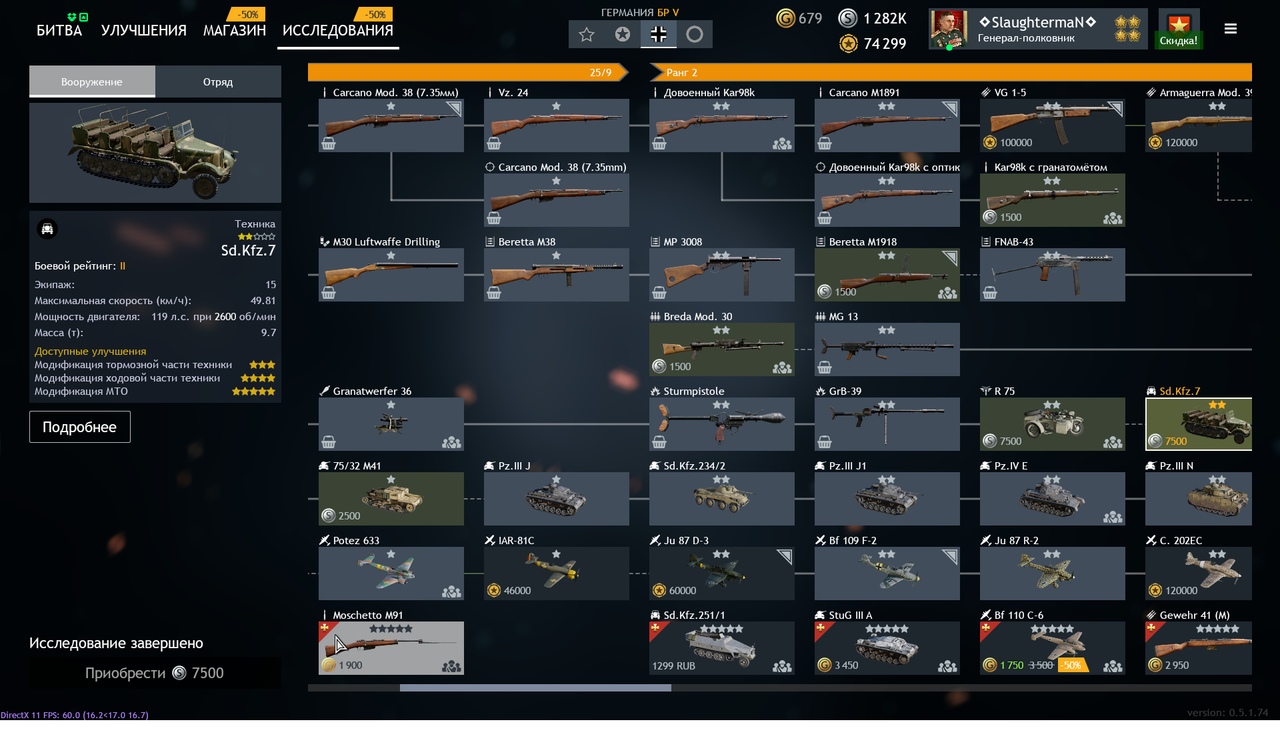Click the horizontal research tree scrollbar

click(x=535, y=688)
